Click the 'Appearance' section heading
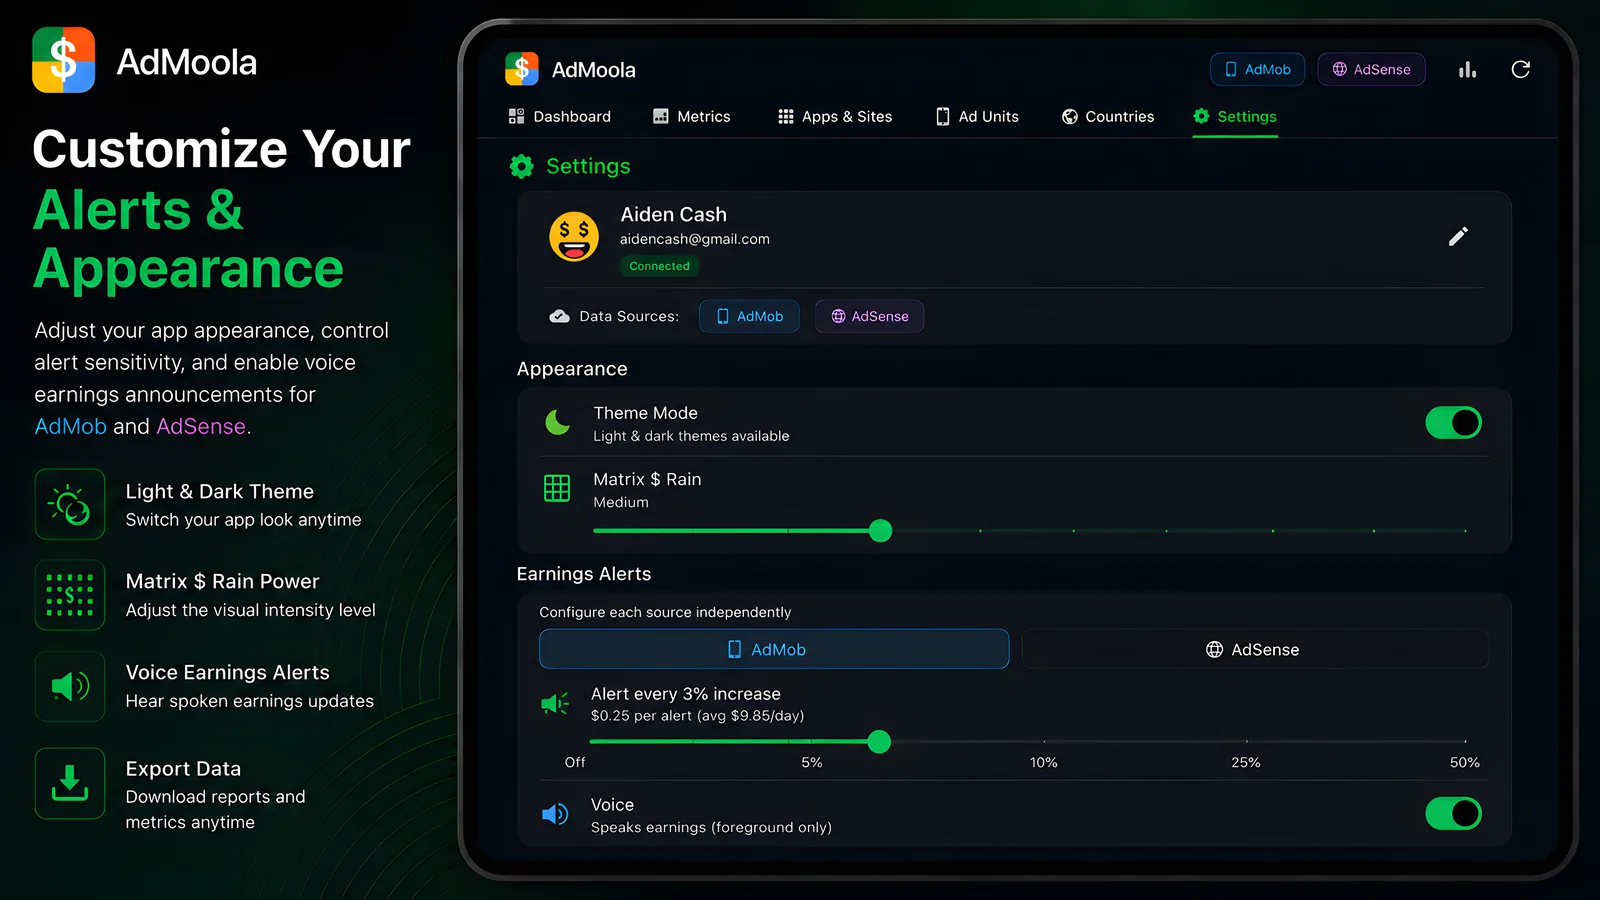Screen dimensions: 1600x900 click(x=572, y=369)
